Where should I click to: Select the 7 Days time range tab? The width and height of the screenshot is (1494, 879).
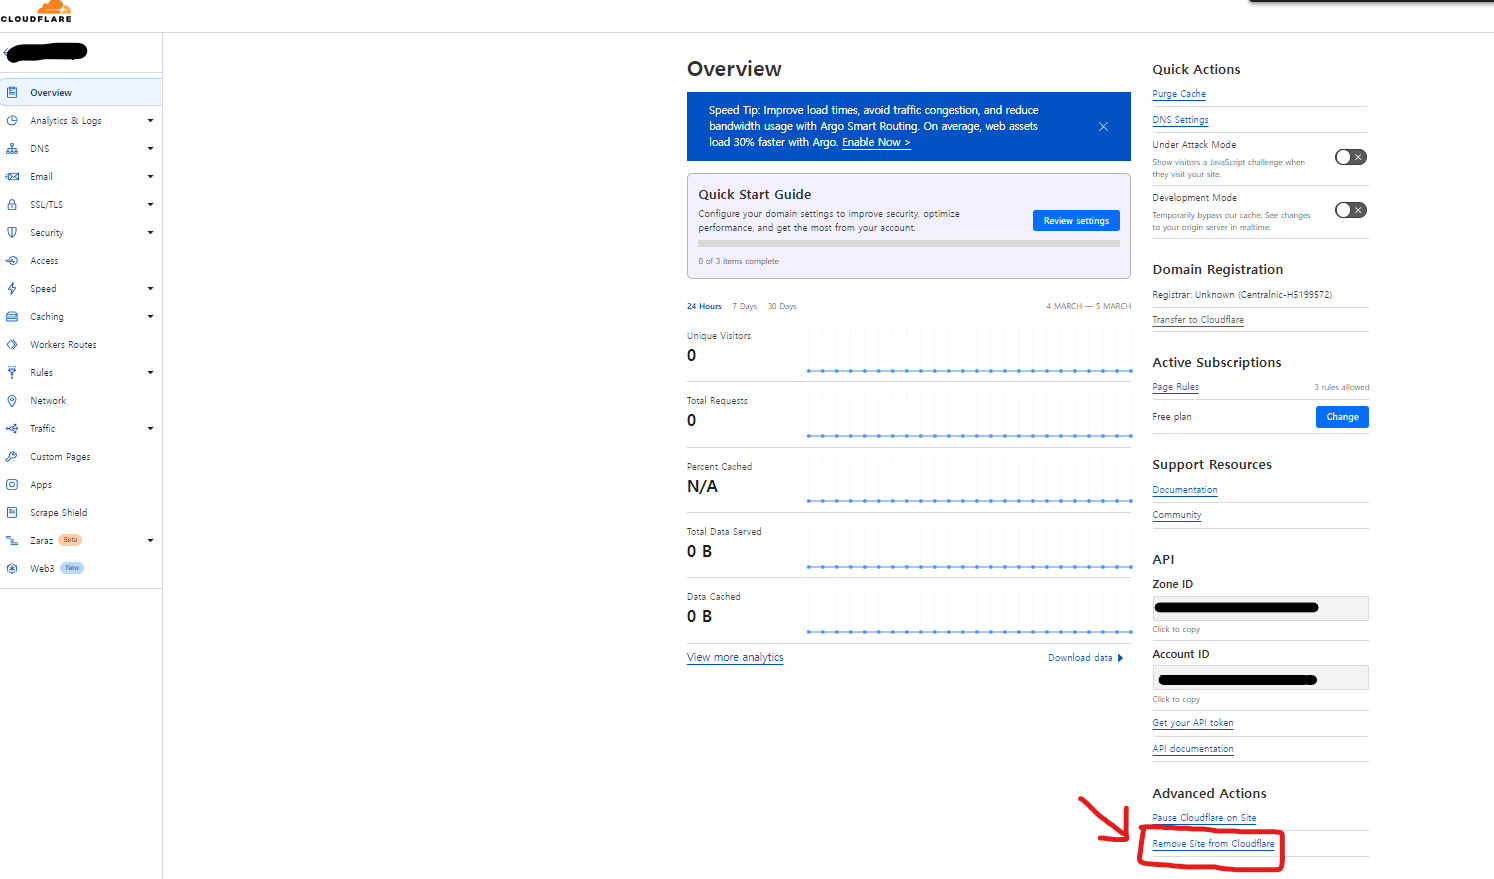pyautogui.click(x=744, y=306)
